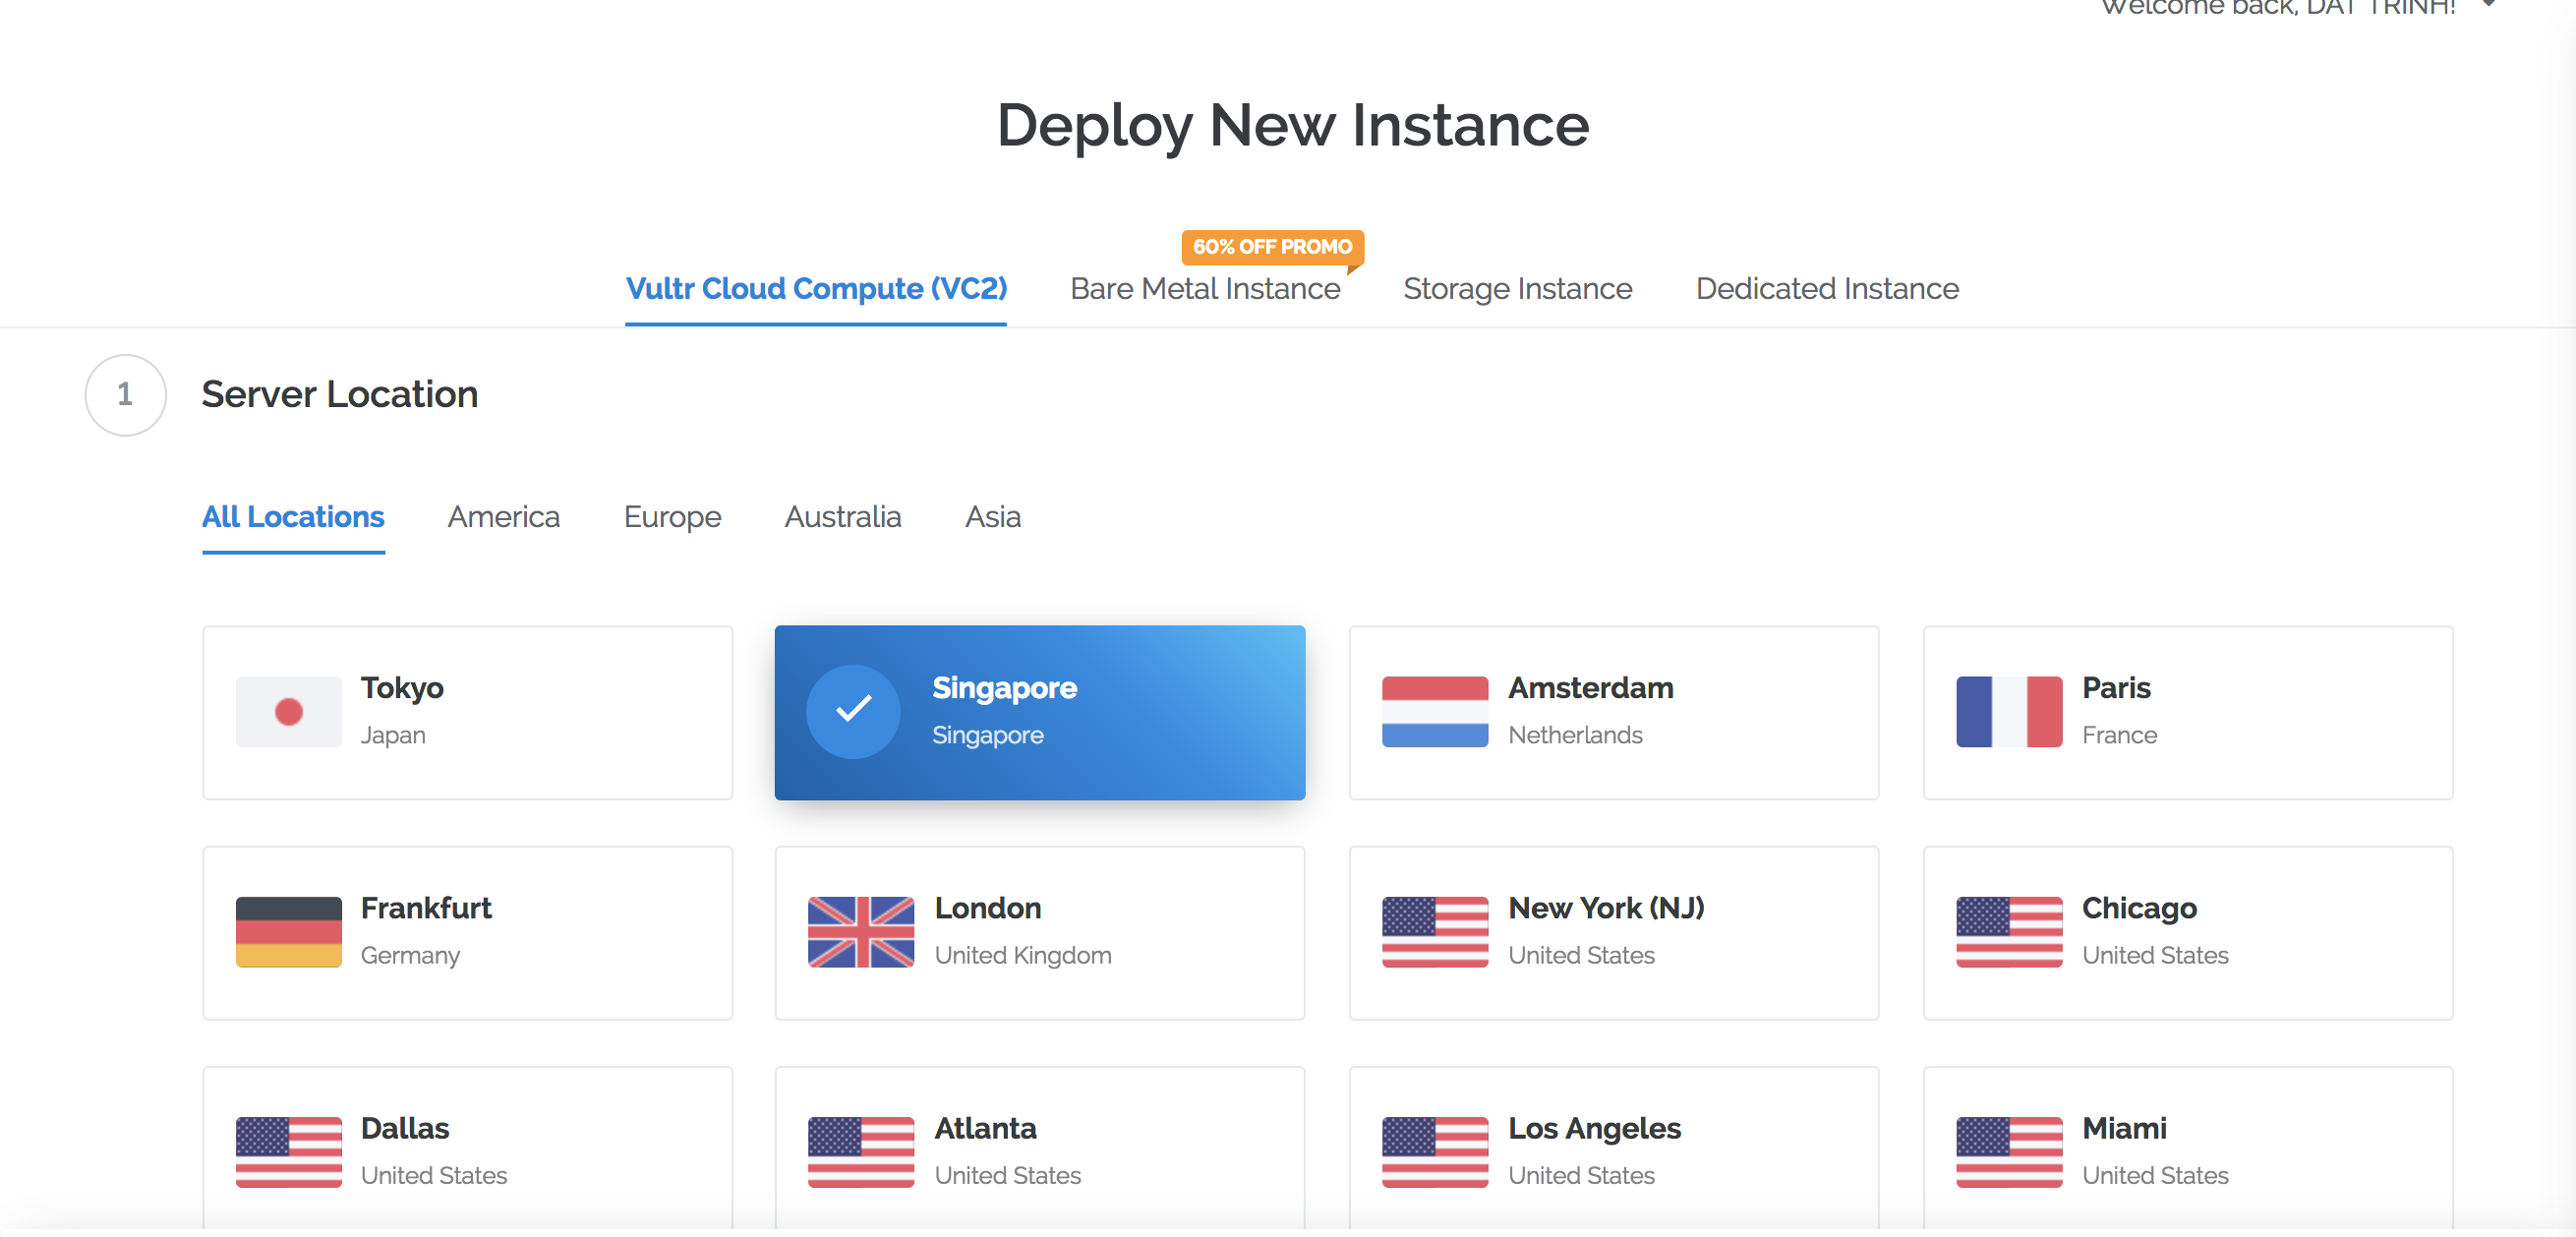Filter locations by Asia
The width and height of the screenshot is (2576, 1237).
point(992,516)
